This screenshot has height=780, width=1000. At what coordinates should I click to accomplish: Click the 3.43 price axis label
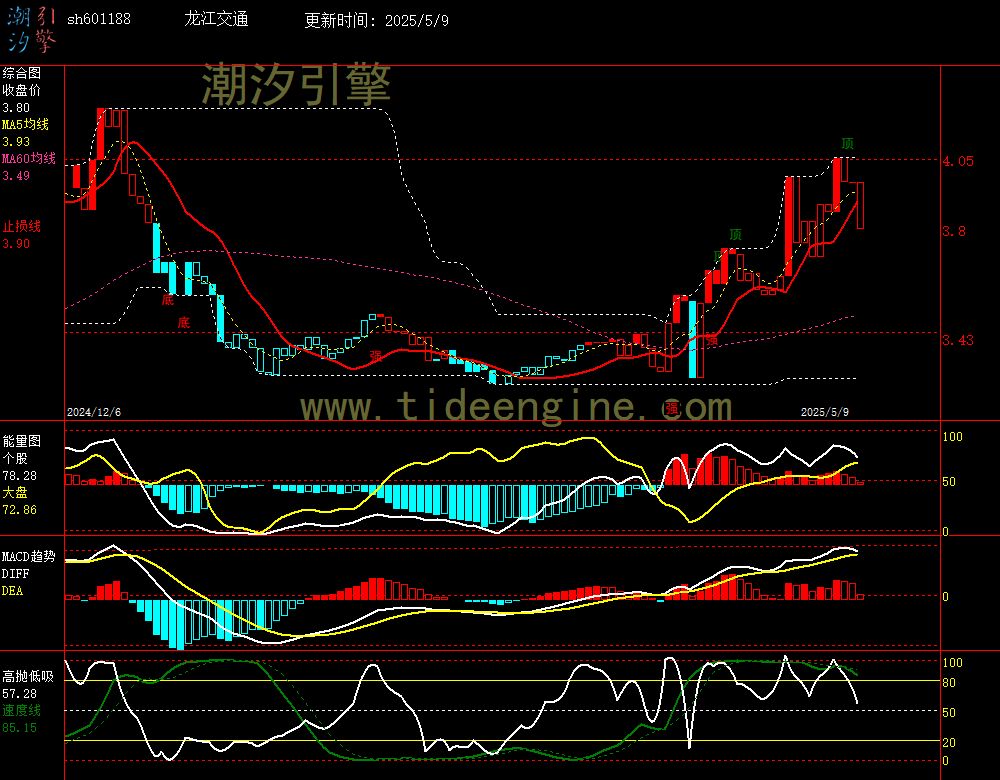[x=958, y=341]
